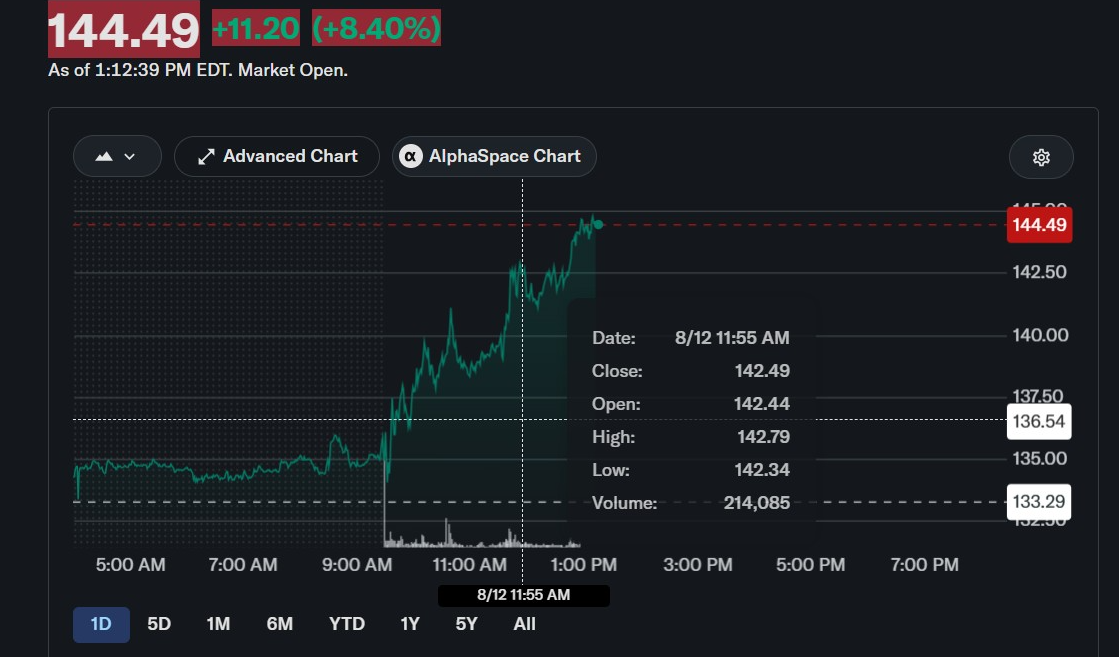Image resolution: width=1119 pixels, height=657 pixels.
Task: Click the mountain chart type icon
Action: [x=104, y=156]
